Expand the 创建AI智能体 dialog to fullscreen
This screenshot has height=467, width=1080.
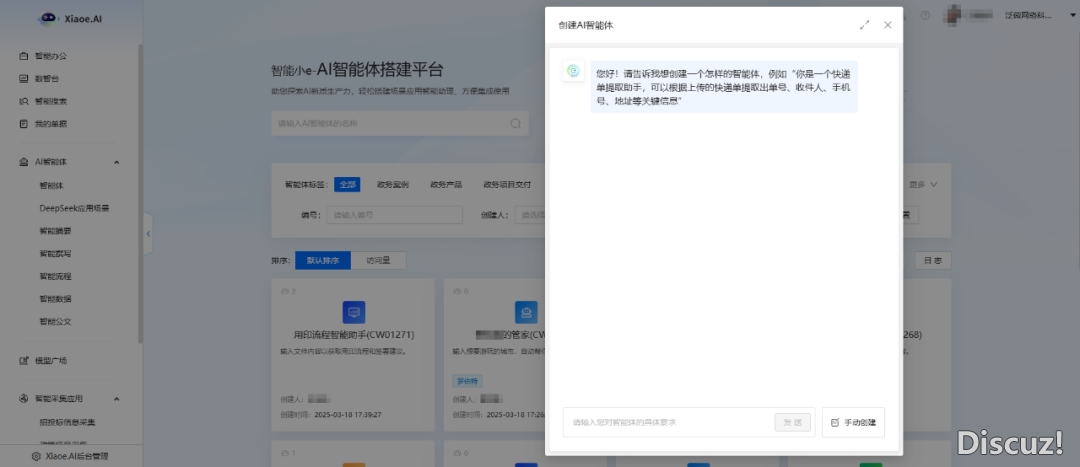(864, 25)
